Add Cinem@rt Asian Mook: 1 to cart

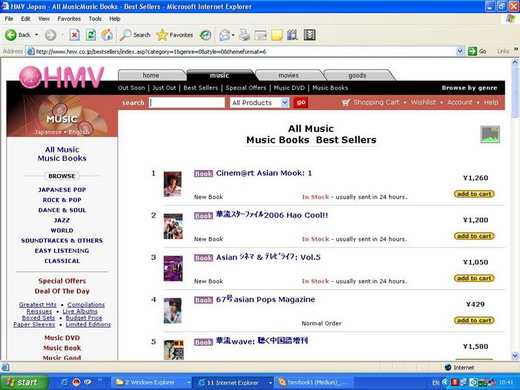click(474, 194)
